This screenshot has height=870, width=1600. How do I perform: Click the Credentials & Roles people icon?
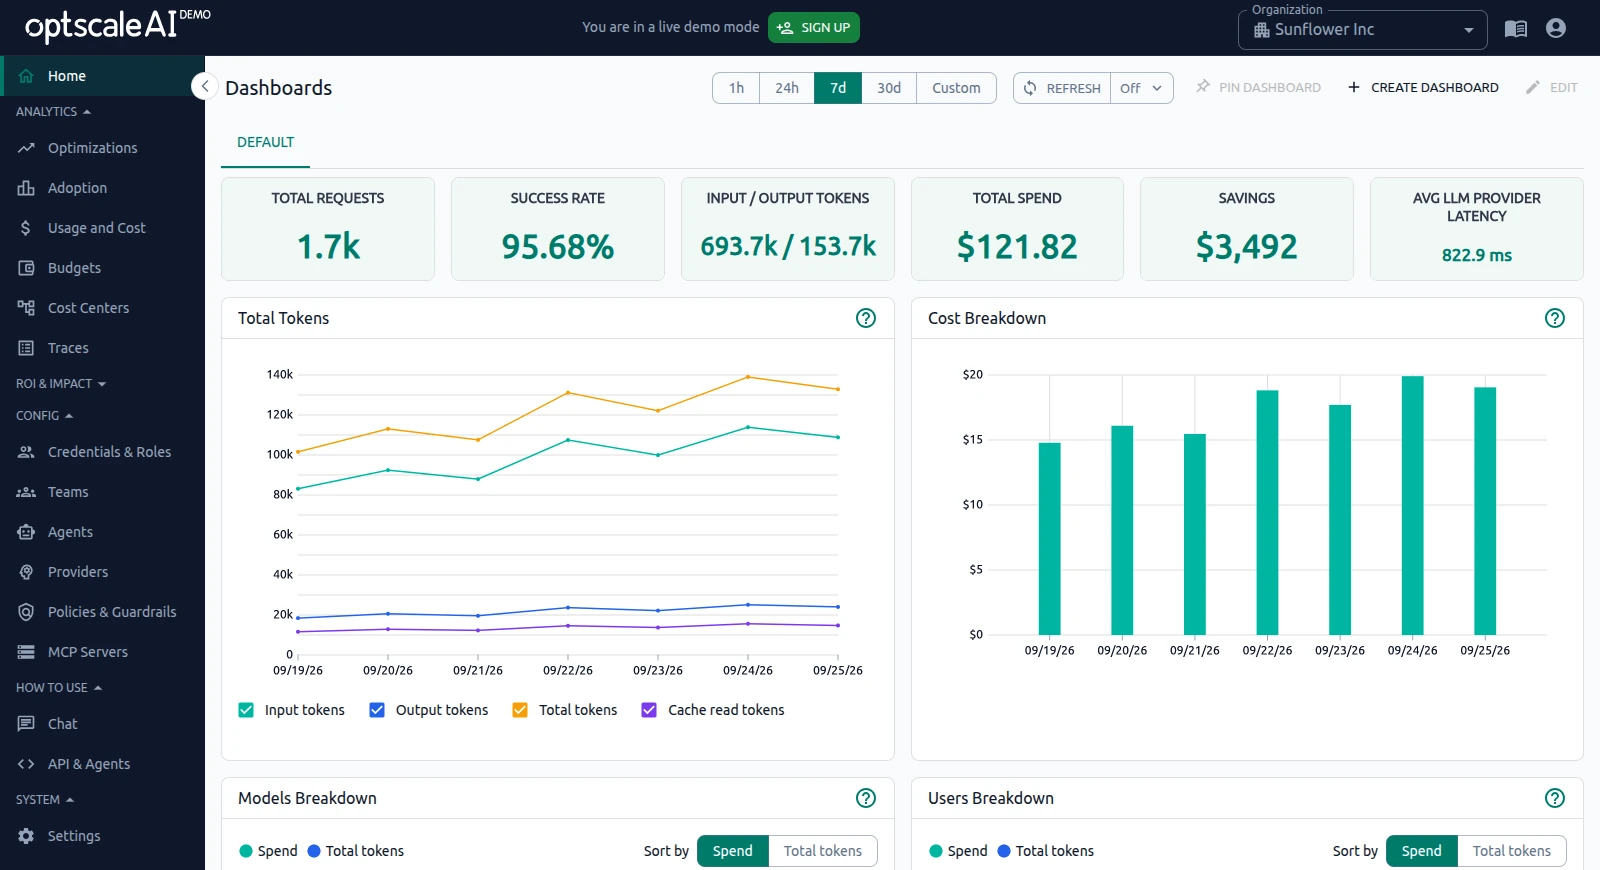coord(26,452)
